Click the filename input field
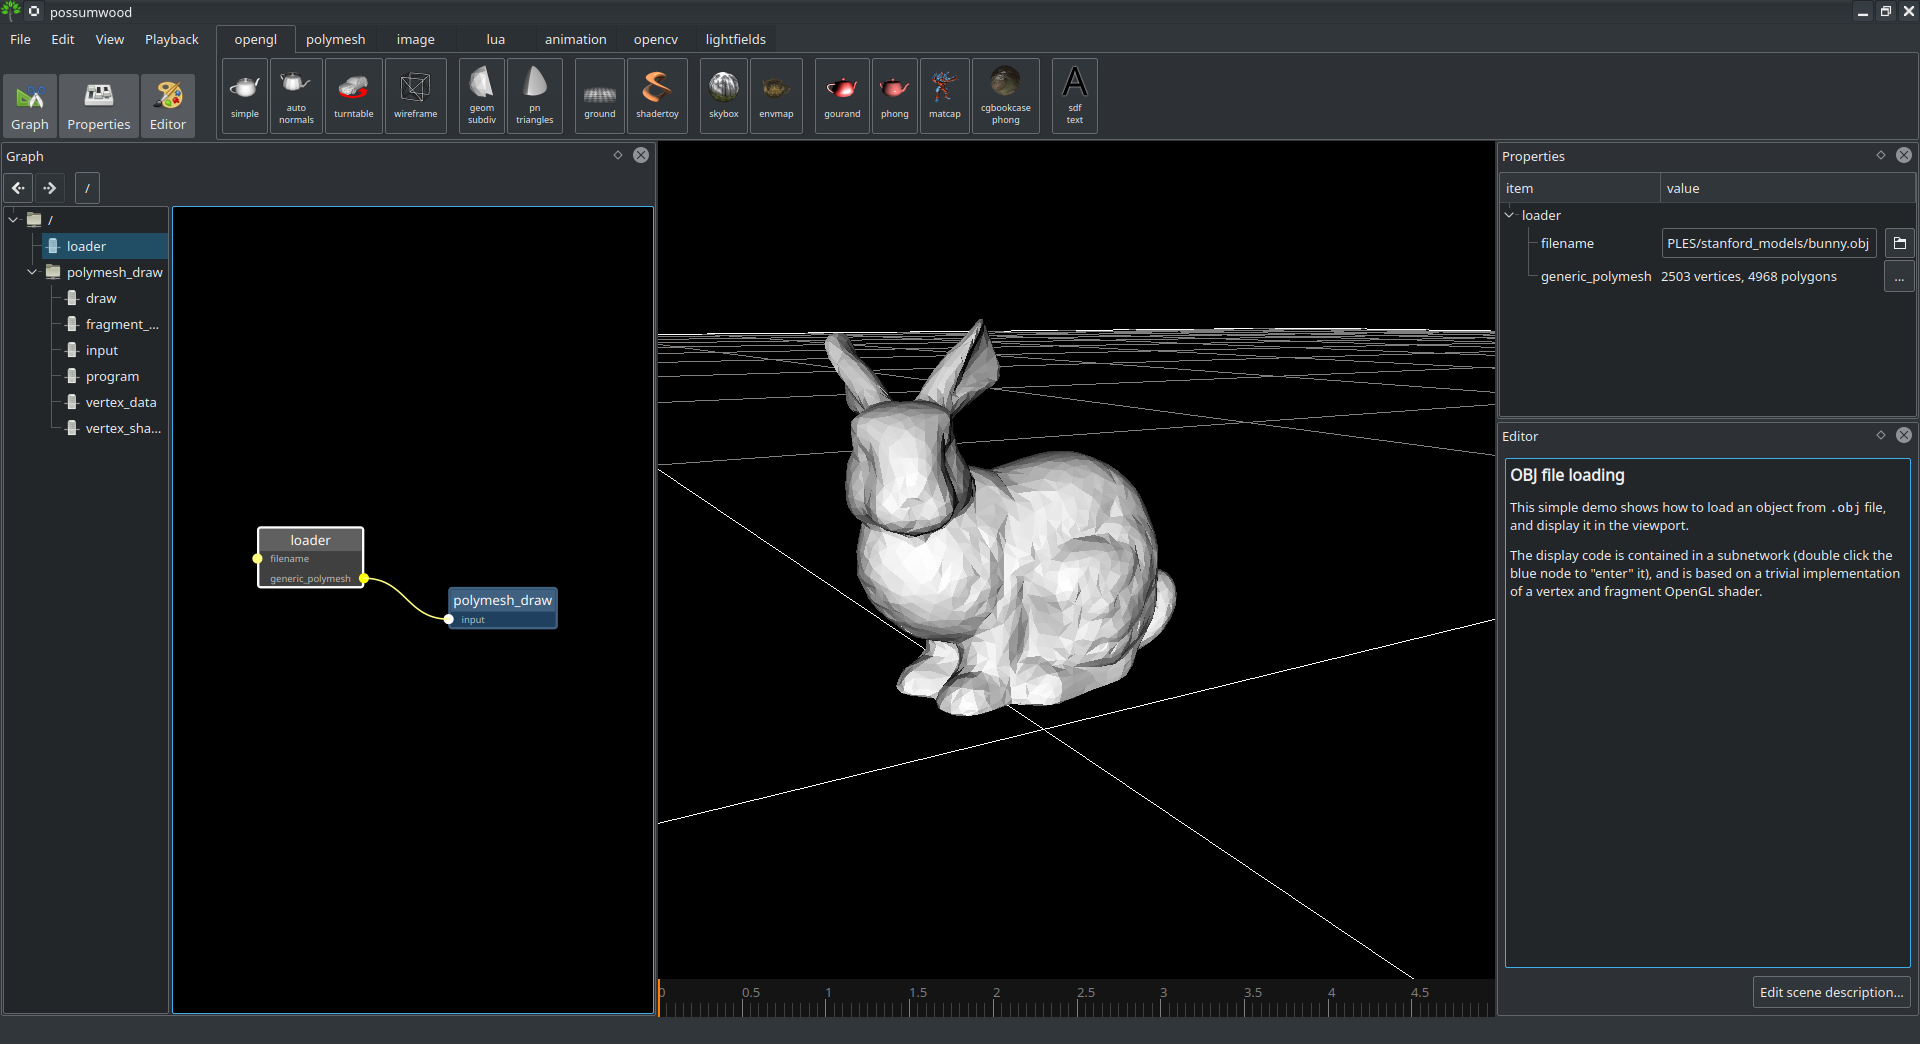 coord(1768,244)
